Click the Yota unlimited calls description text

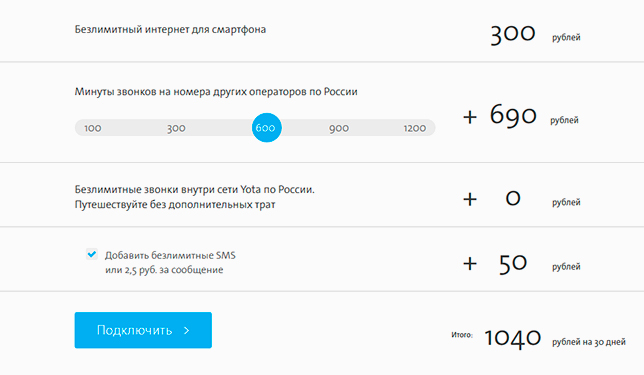pos(195,197)
